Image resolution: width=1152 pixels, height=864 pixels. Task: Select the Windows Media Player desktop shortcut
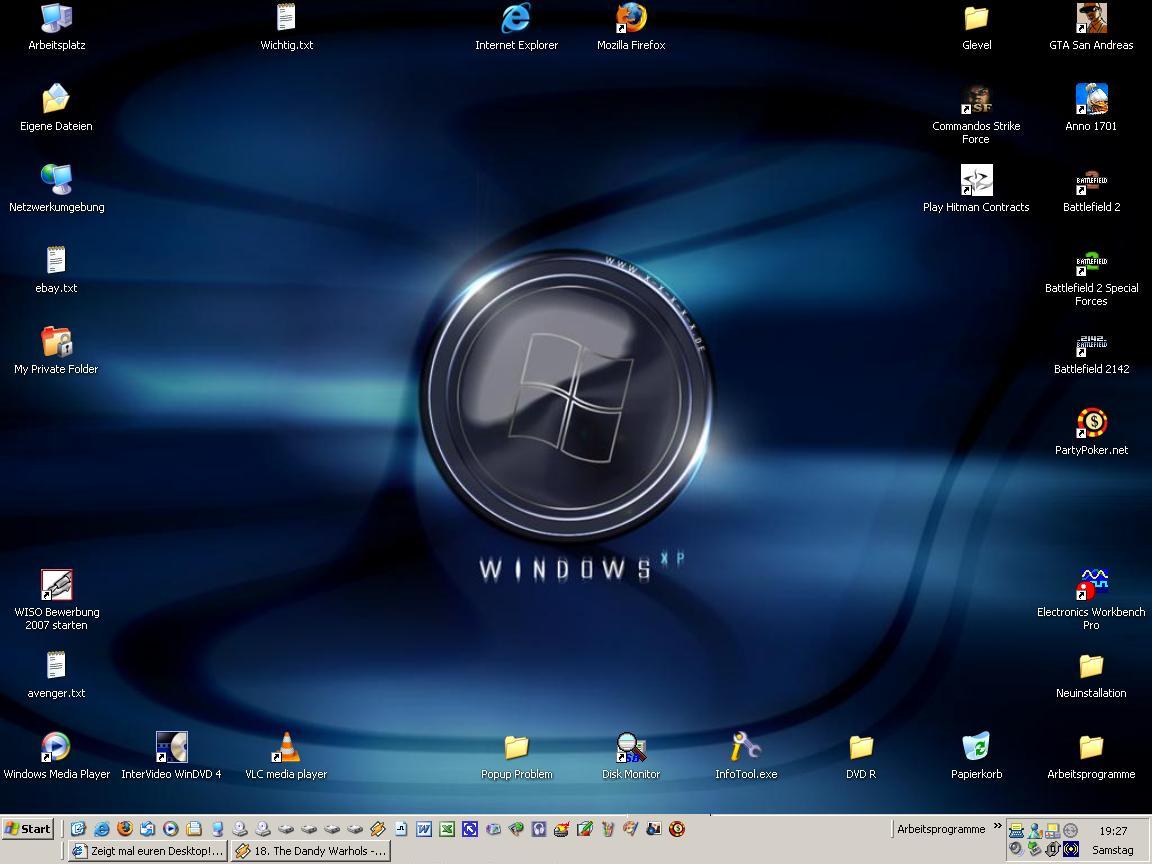pyautogui.click(x=57, y=755)
